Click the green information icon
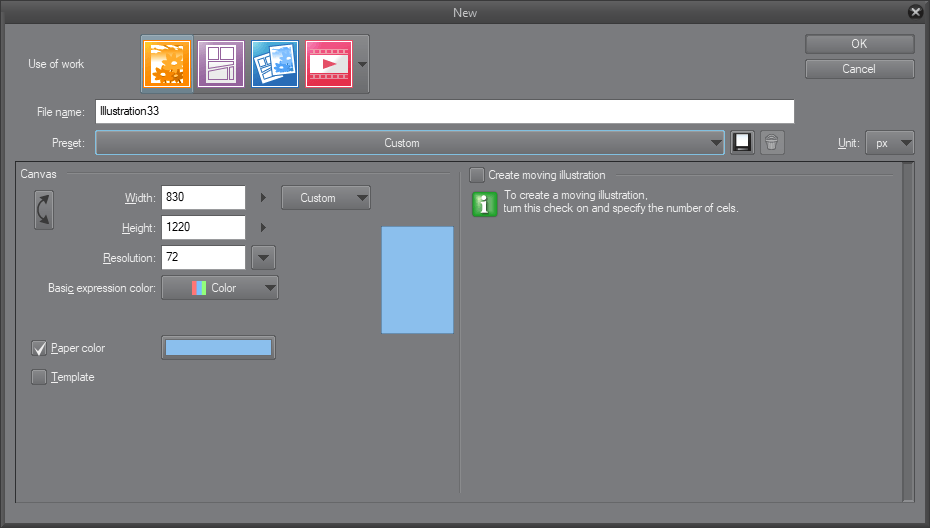Viewport: 930px width, 528px height. [x=485, y=204]
